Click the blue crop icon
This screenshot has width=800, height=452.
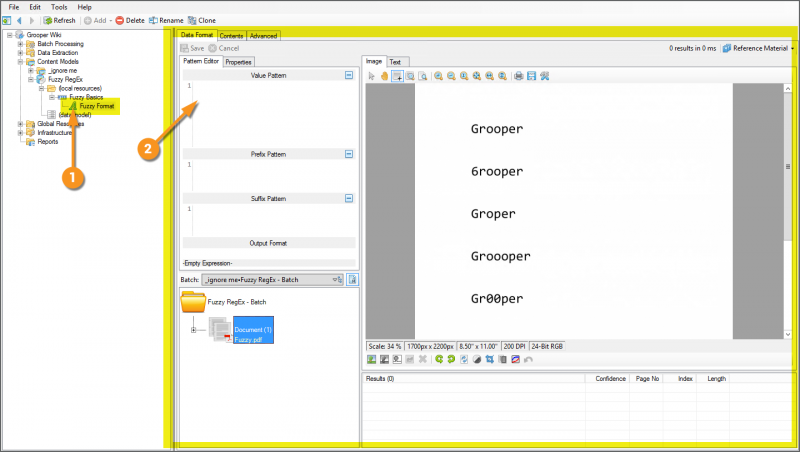(490, 359)
